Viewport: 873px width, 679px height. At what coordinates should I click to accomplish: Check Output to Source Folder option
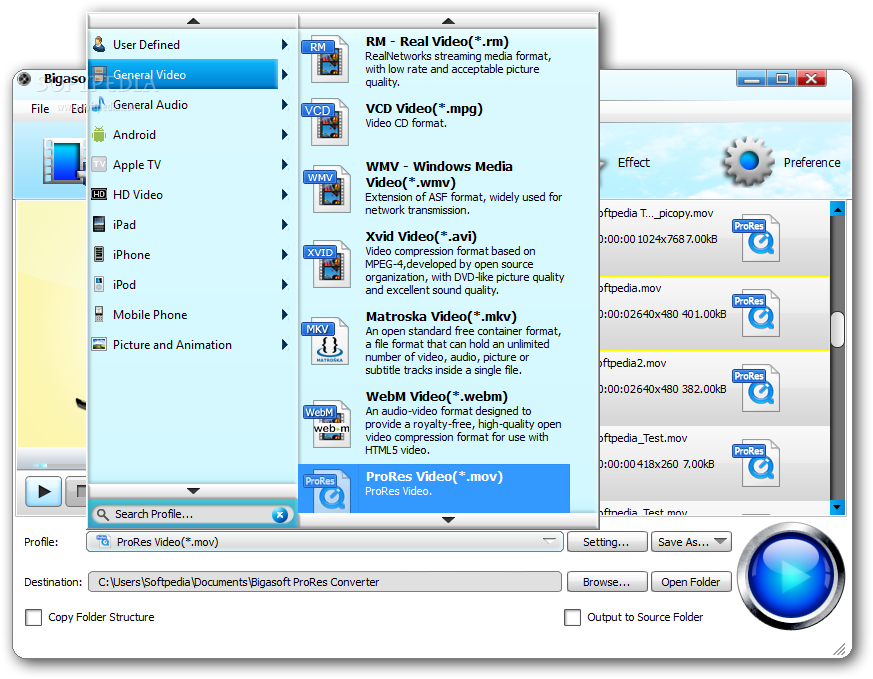pyautogui.click(x=572, y=617)
